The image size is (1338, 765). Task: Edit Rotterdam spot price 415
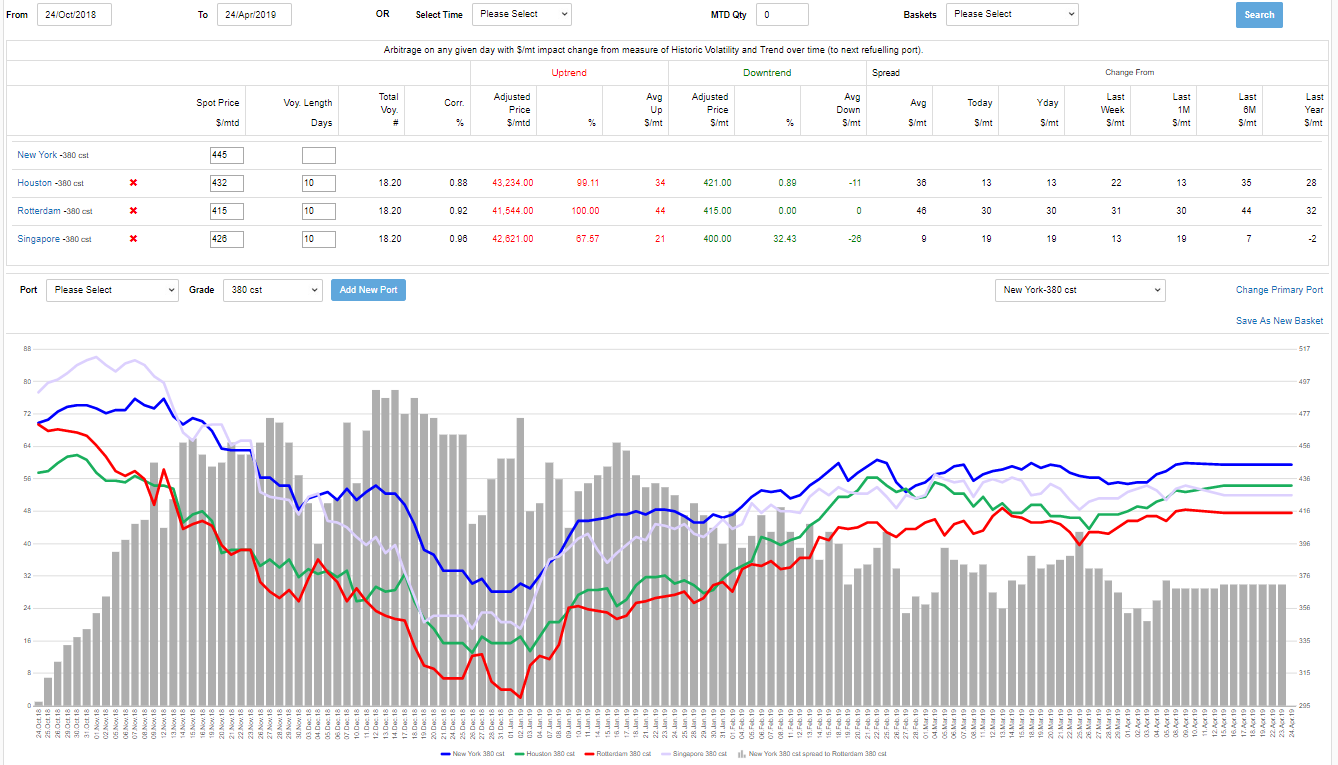(227, 211)
